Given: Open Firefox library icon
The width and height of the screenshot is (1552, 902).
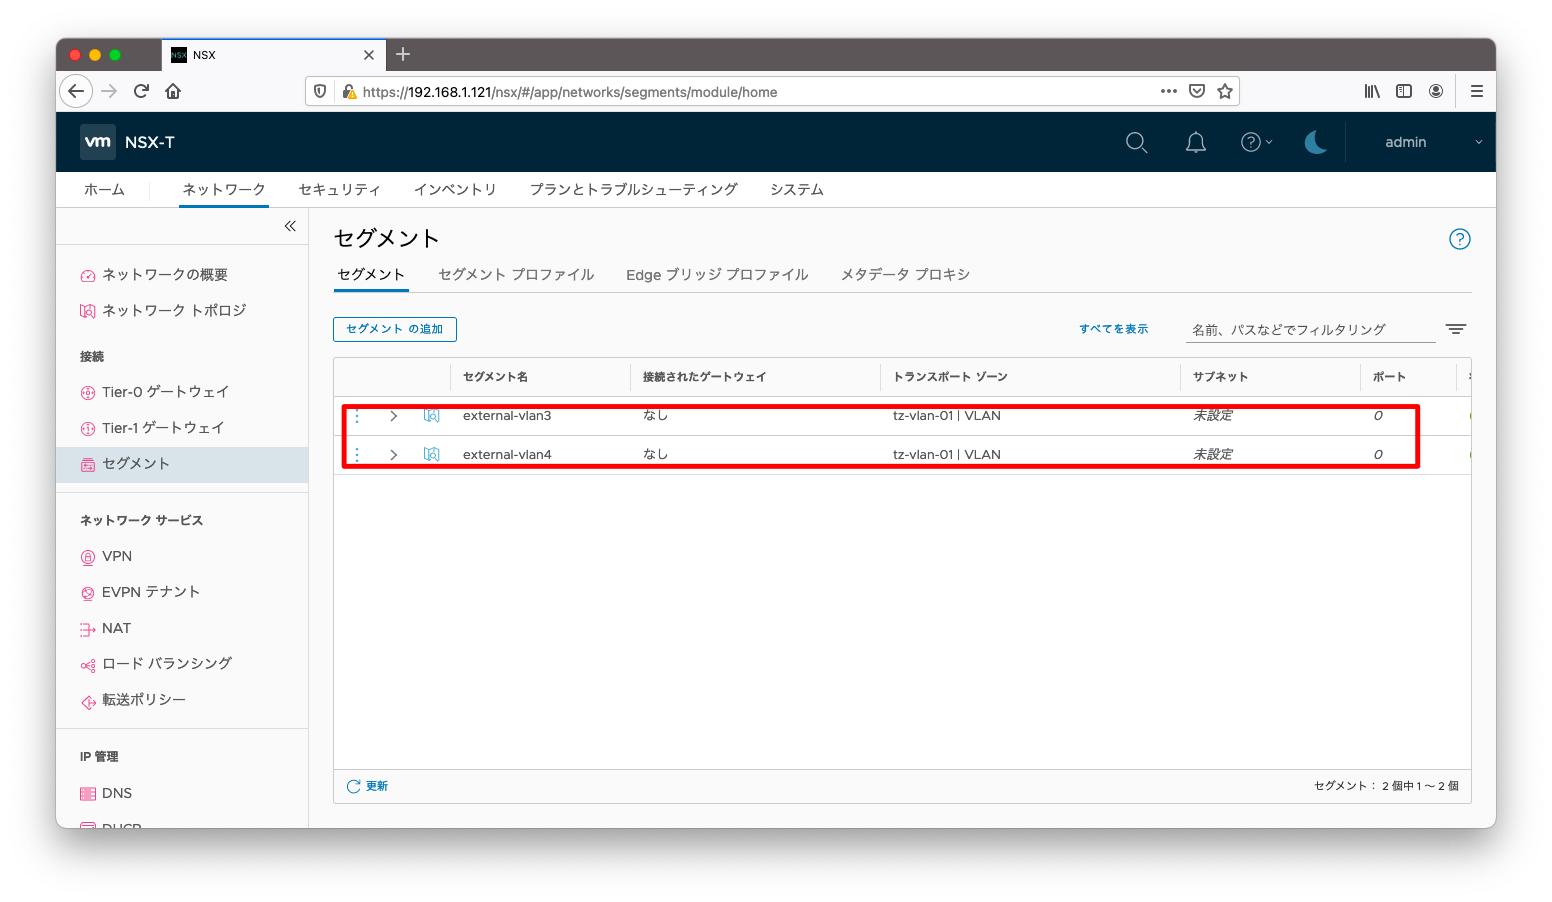Looking at the screenshot, I should click(x=1372, y=91).
